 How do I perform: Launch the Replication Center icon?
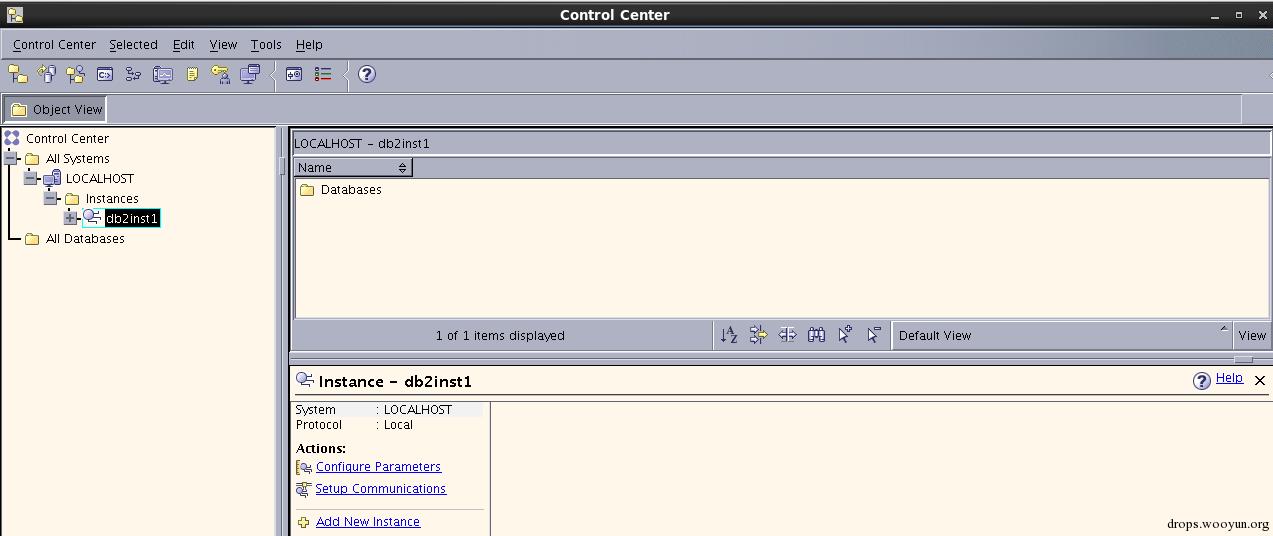(47, 74)
